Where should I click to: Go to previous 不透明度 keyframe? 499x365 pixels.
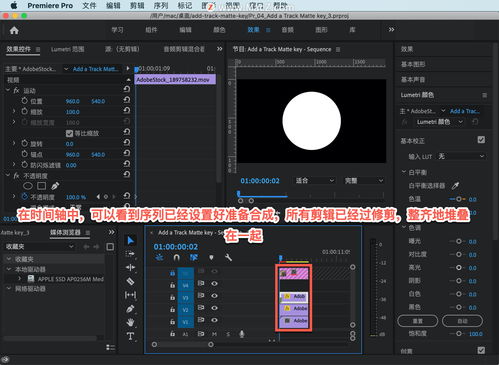click(98, 197)
